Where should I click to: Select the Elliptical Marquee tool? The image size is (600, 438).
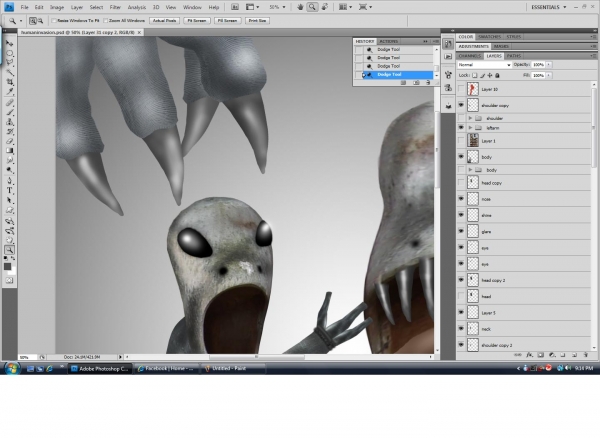(9, 53)
